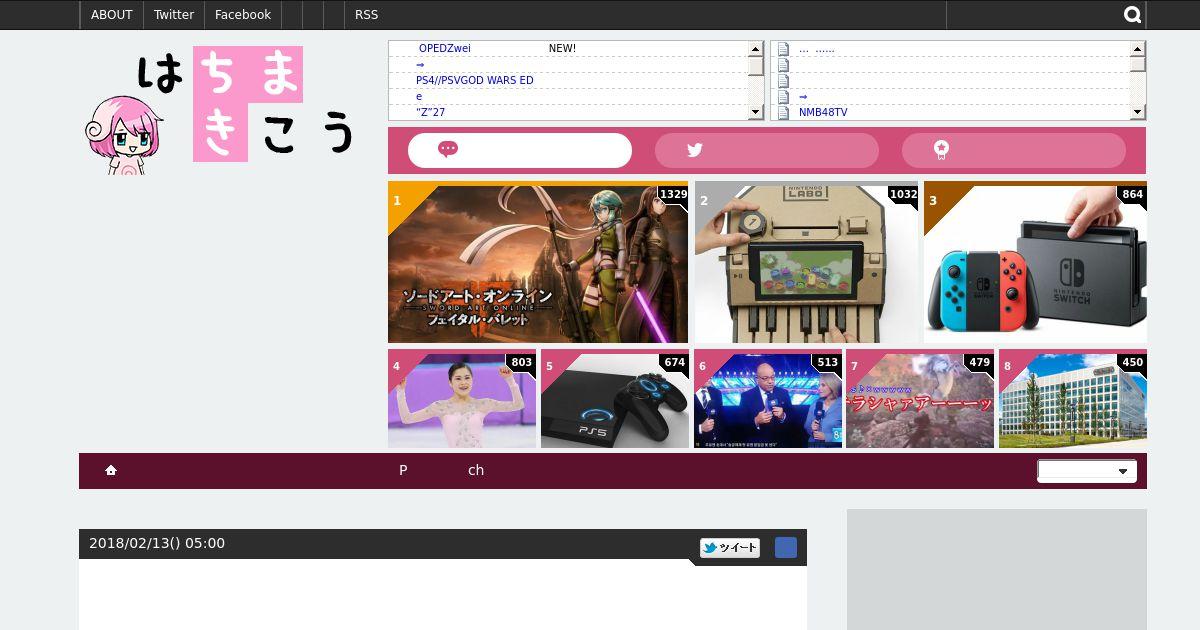1200x630 pixels.
Task: Click down arrow of left news list scrollbar
Action: coord(756,112)
